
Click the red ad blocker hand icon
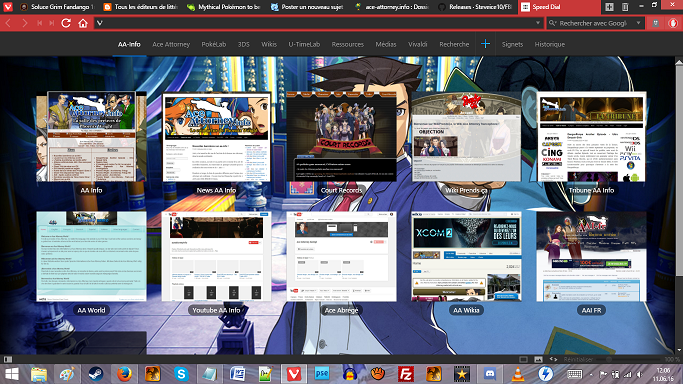[x=673, y=23]
